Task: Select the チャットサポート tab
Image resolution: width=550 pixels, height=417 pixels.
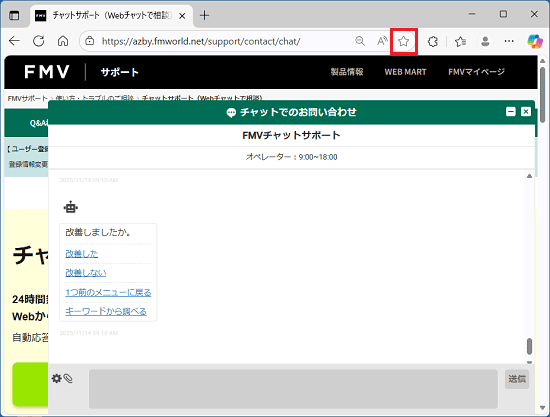Action: click(112, 15)
